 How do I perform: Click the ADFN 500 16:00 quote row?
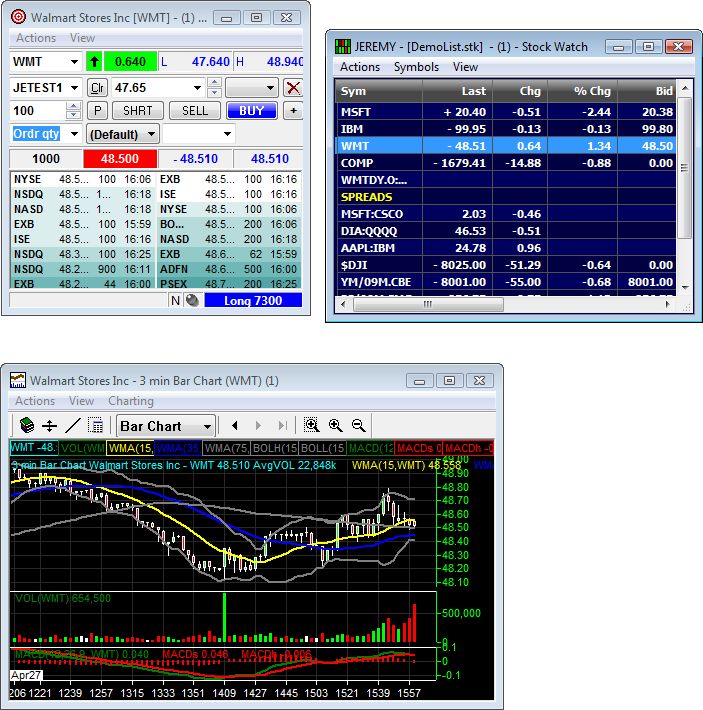(x=229, y=269)
